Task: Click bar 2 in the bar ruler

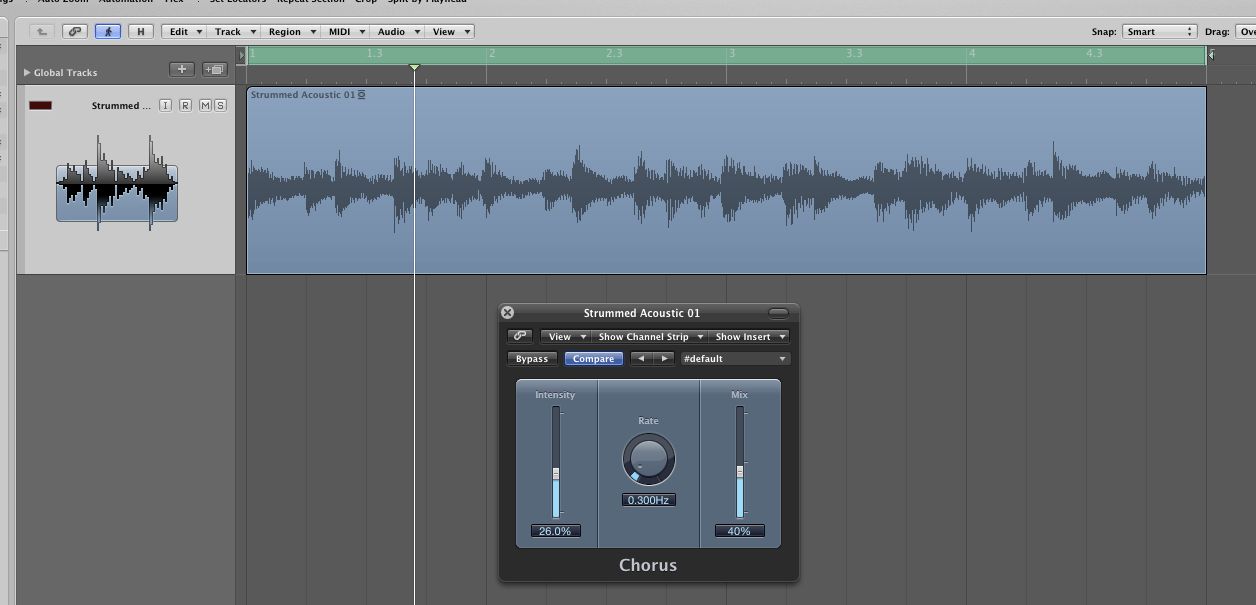Action: coord(491,53)
